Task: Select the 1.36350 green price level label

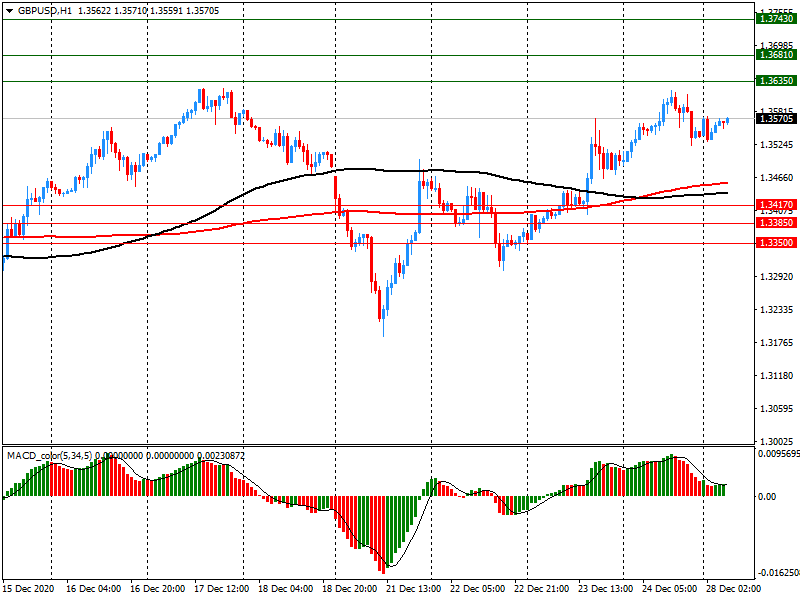Action: point(777,81)
